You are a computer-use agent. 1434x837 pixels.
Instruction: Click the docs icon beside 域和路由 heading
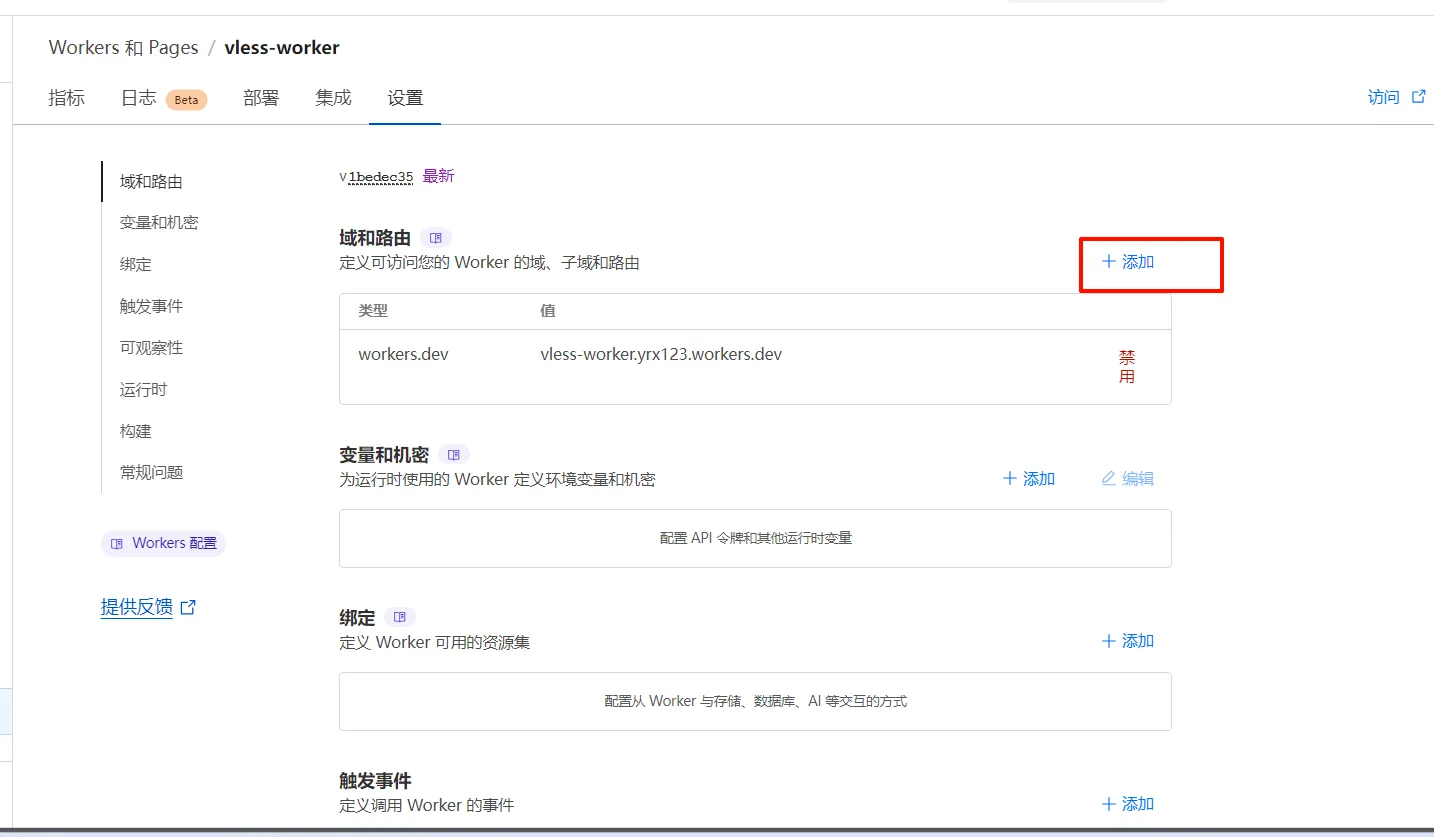[435, 238]
